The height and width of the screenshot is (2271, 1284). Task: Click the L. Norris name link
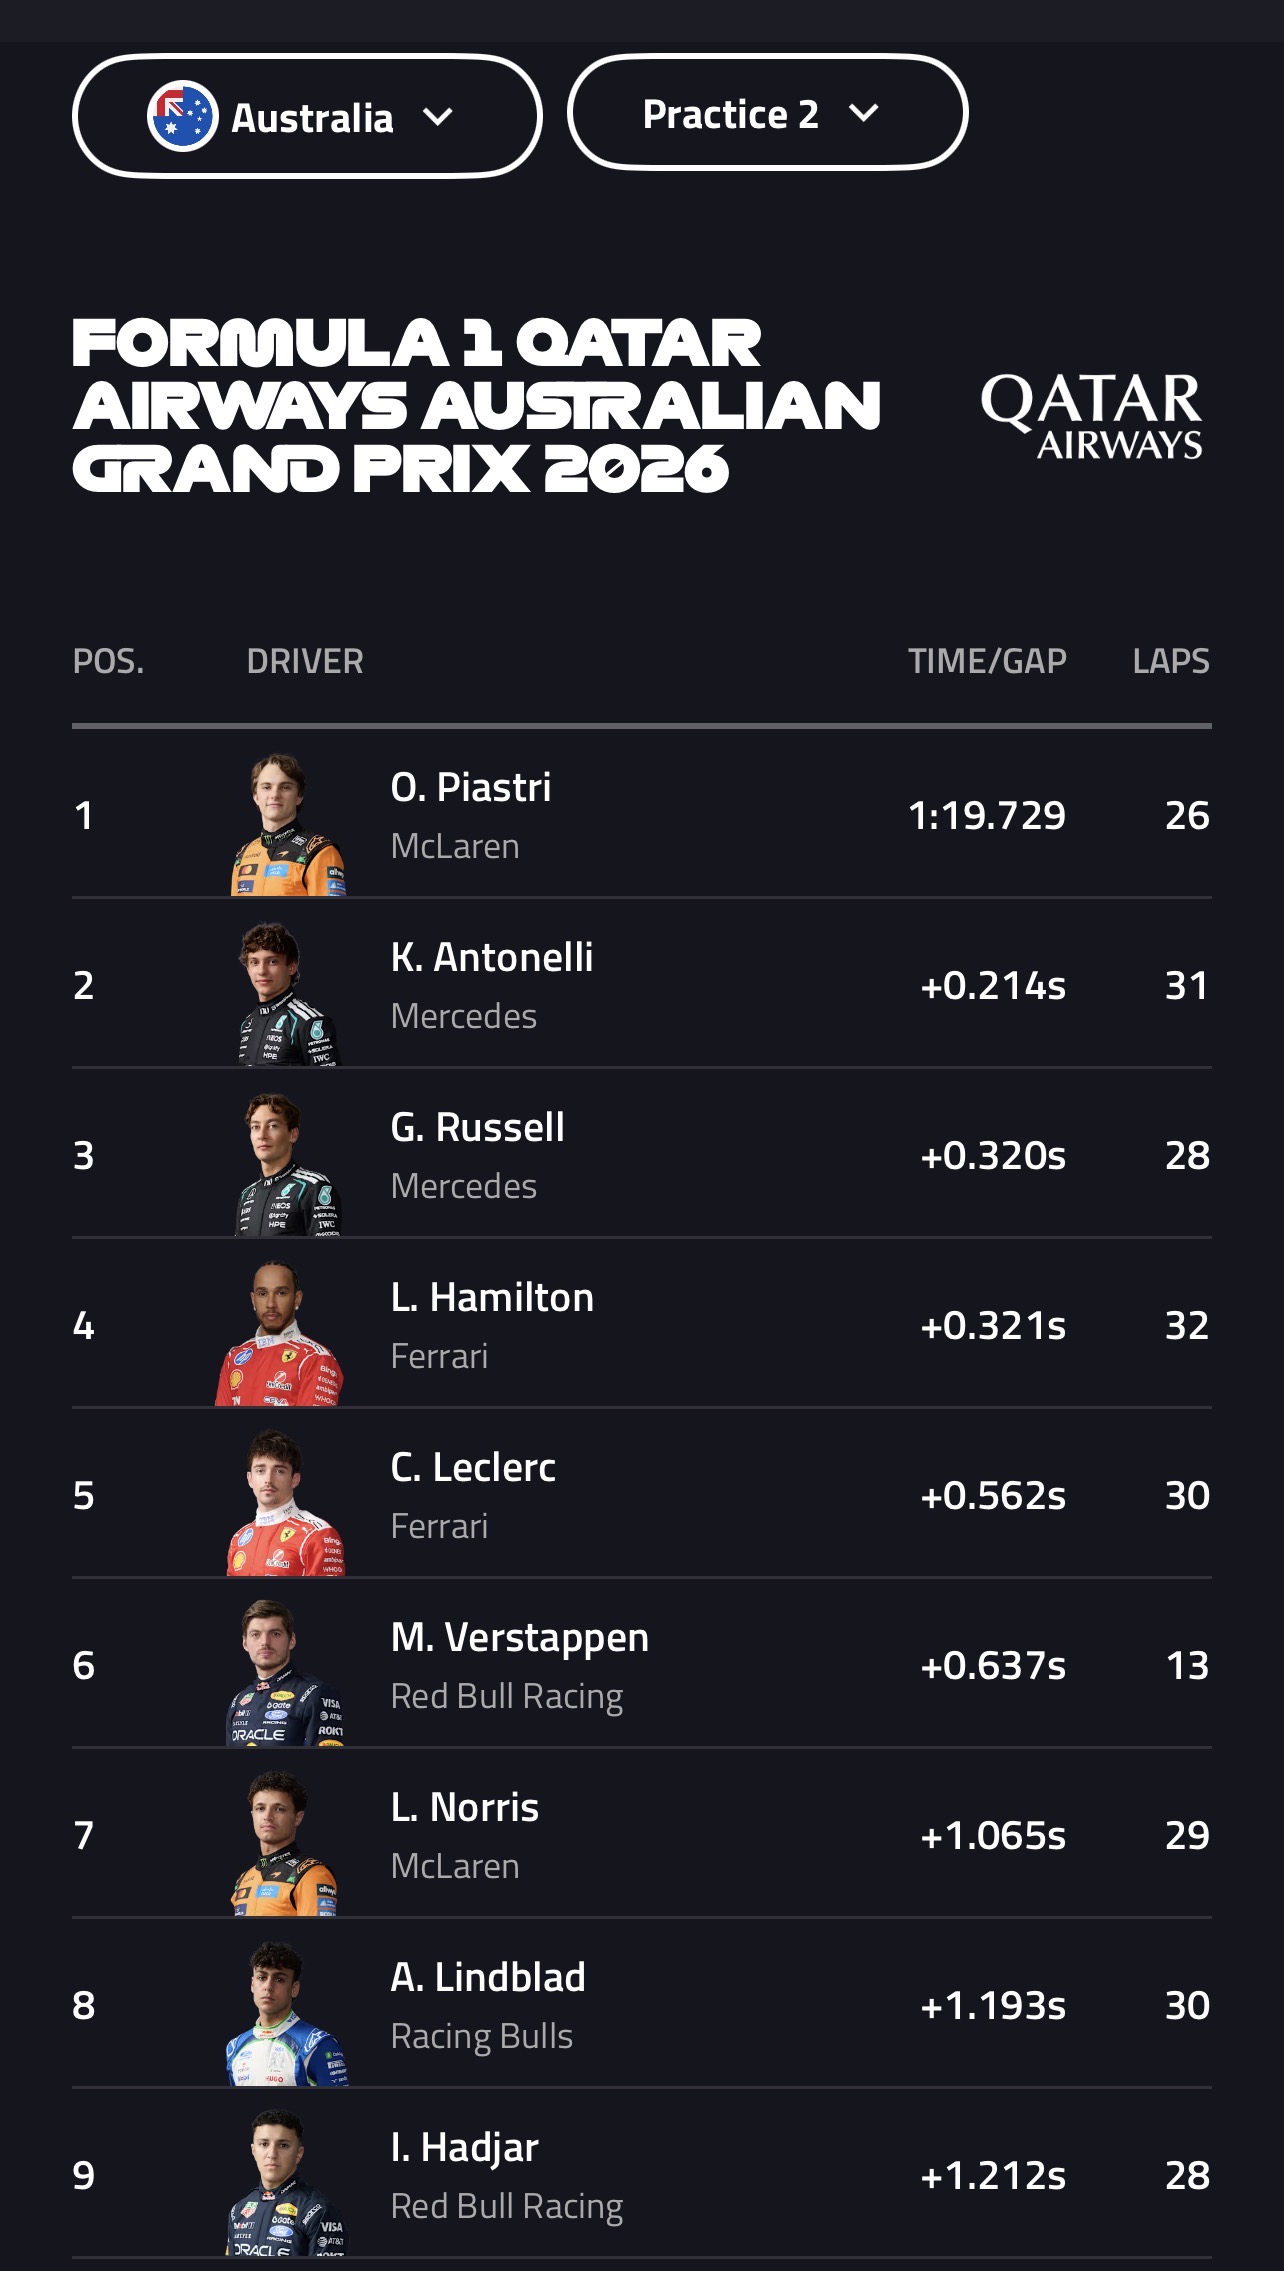[465, 1808]
